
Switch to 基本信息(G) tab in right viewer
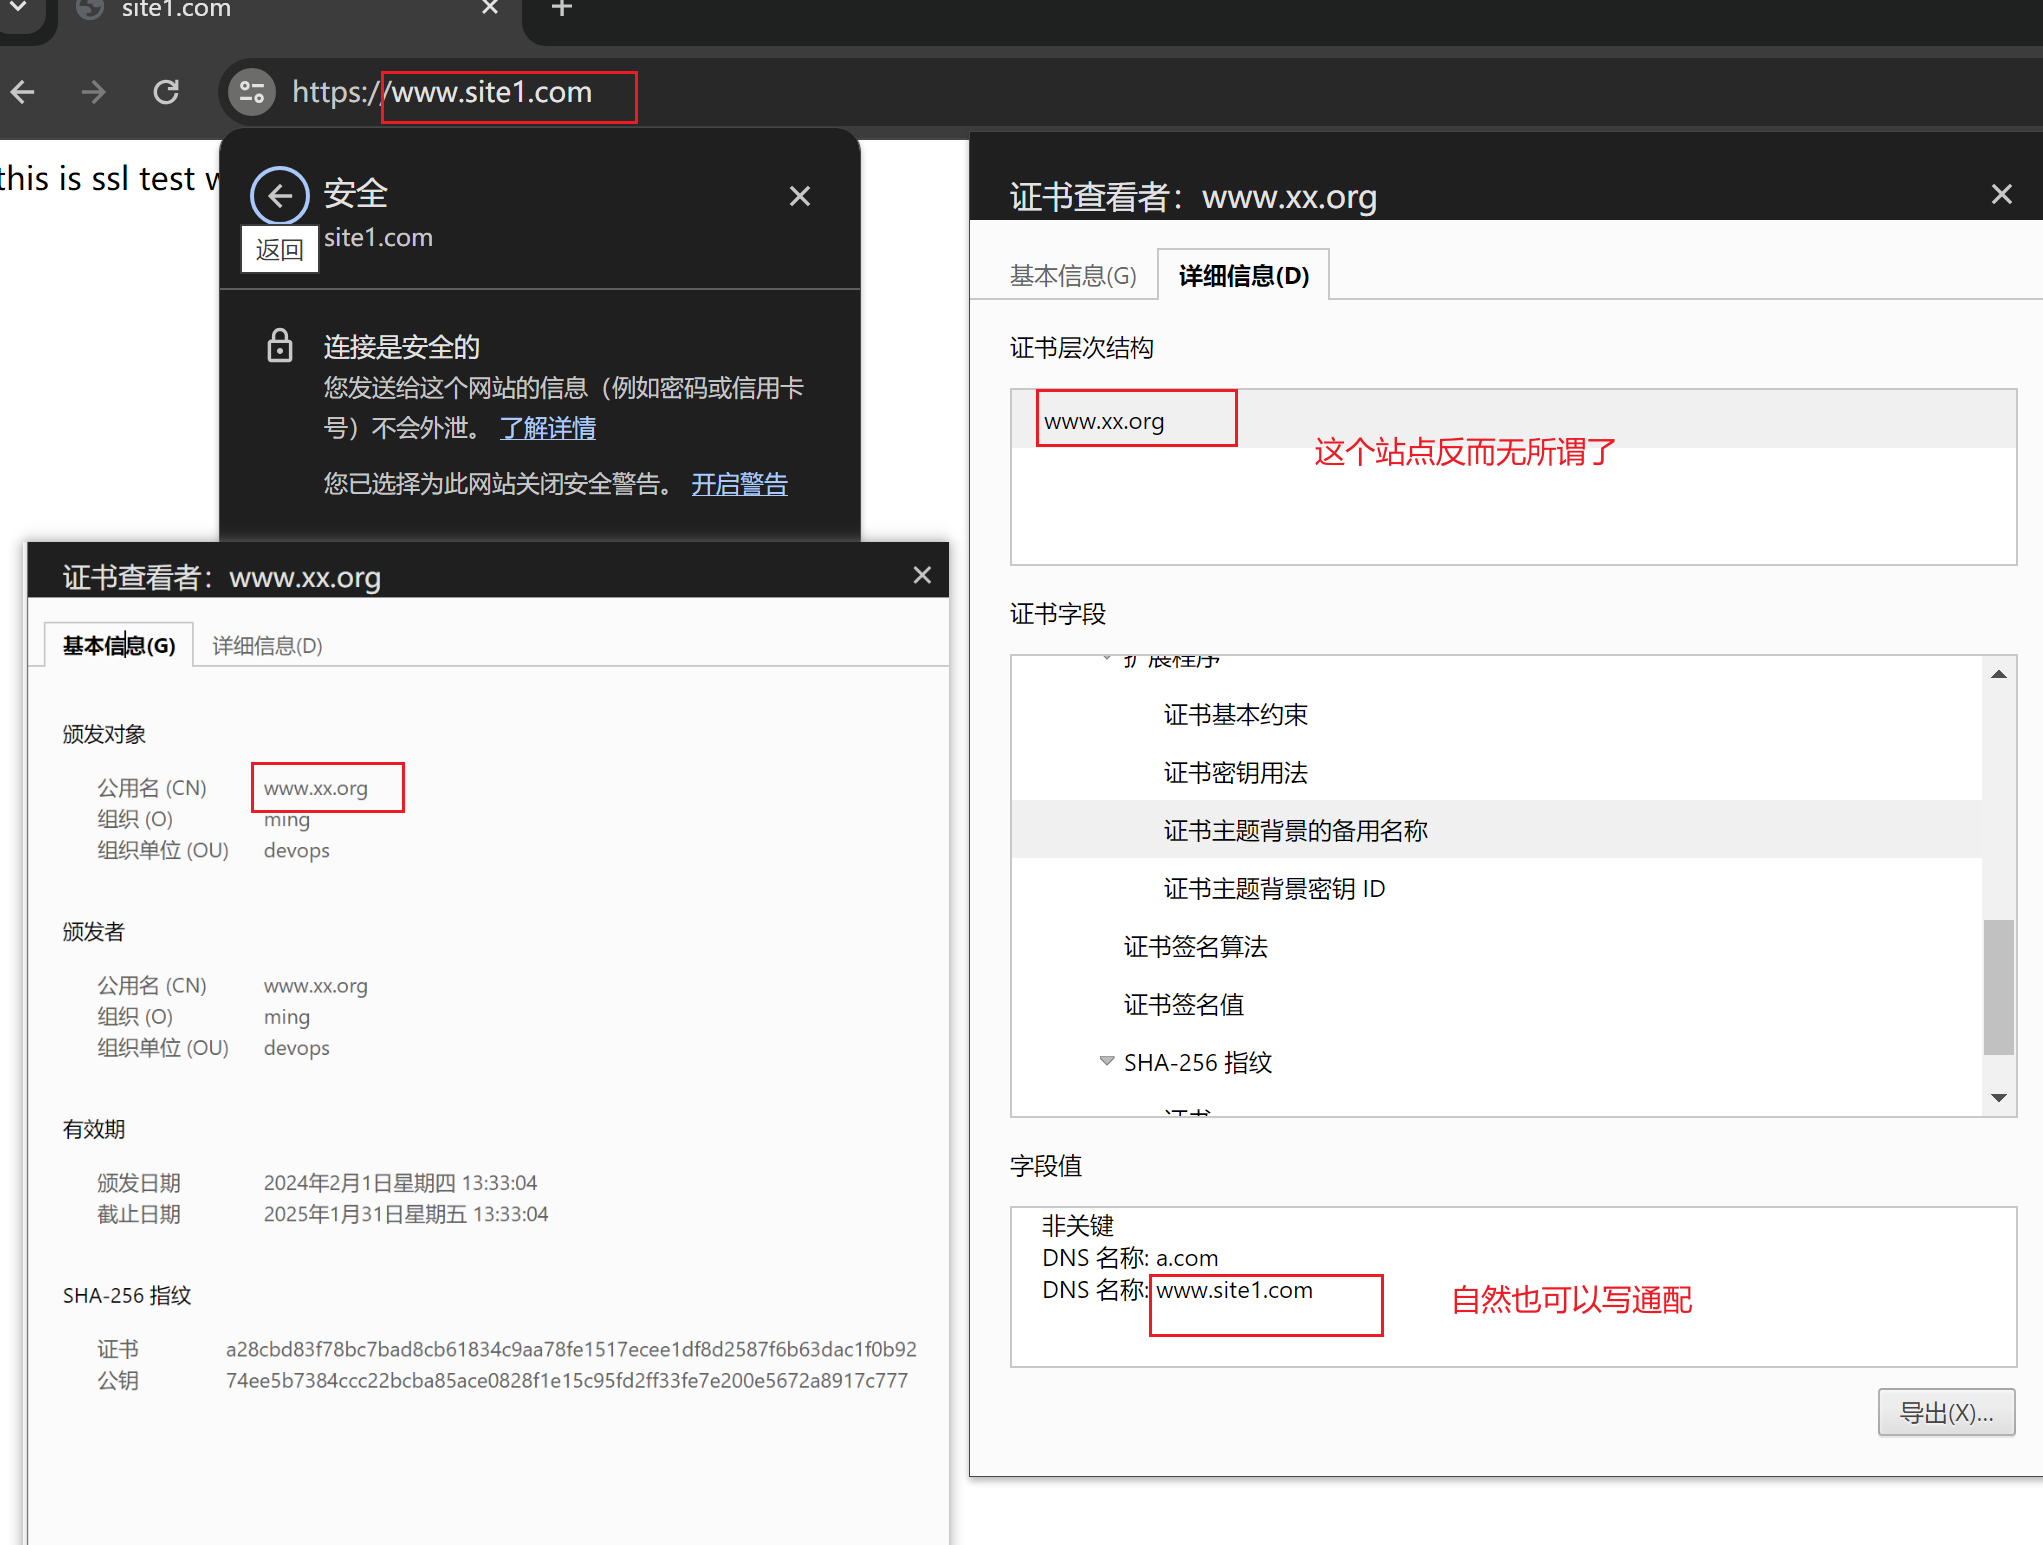(1073, 276)
